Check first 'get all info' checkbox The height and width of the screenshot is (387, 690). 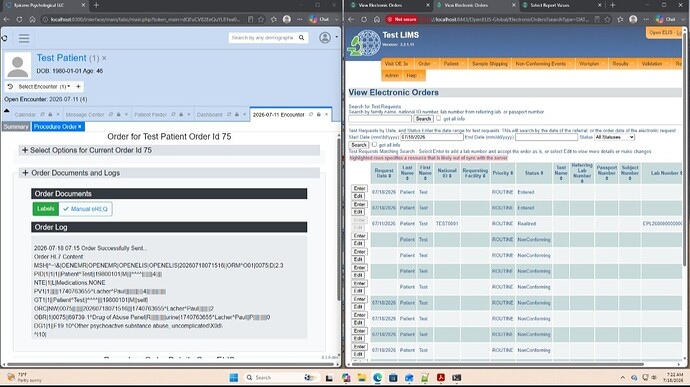pos(438,118)
